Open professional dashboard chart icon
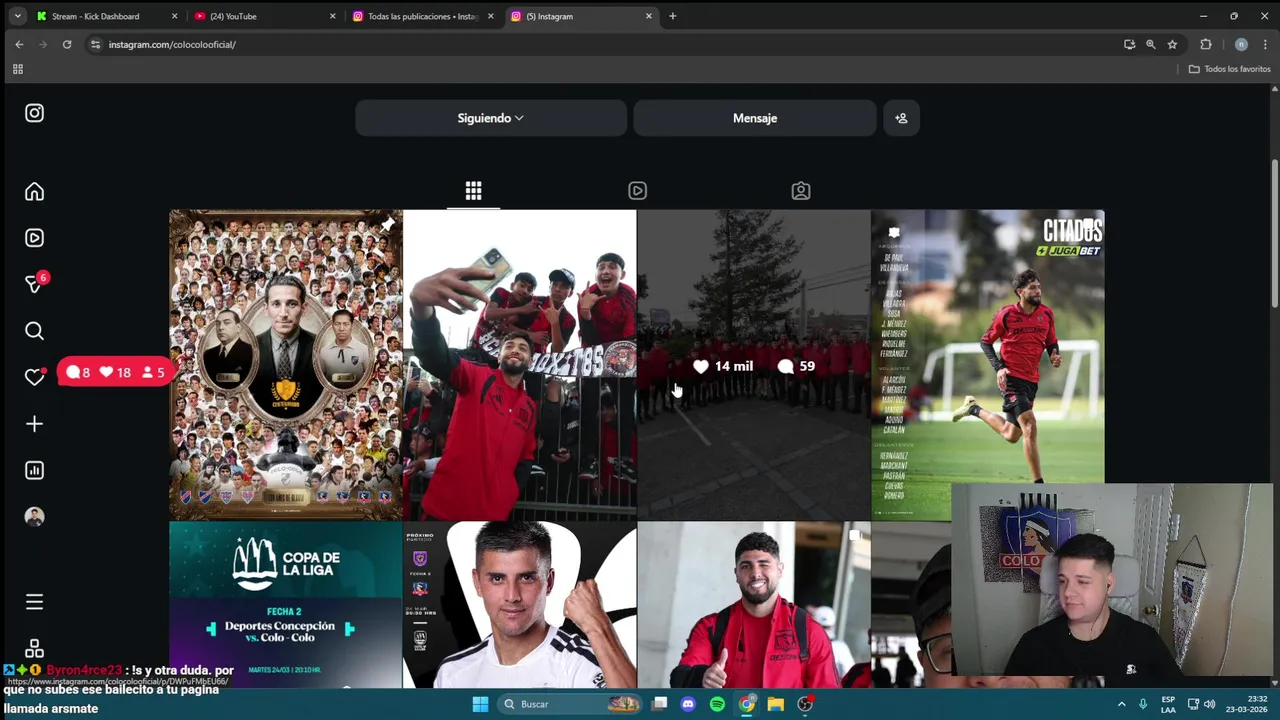Viewport: 1280px width, 720px height. 34,470
